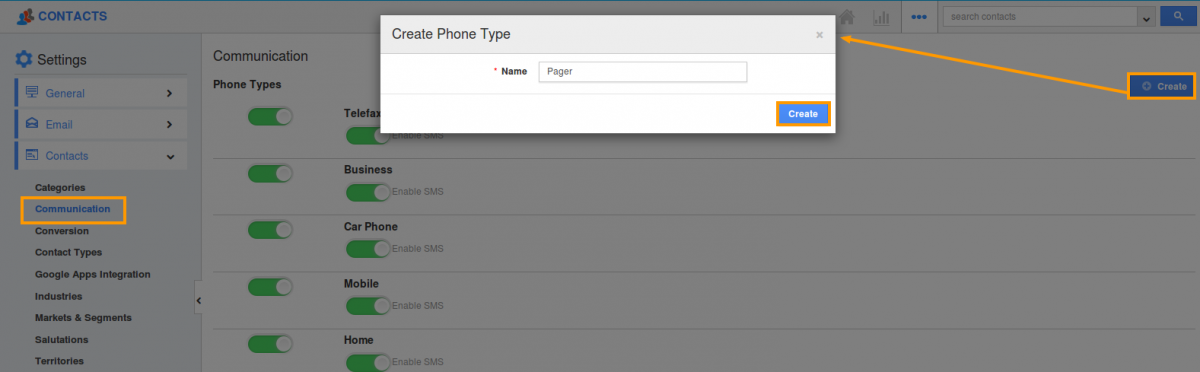1200x372 pixels.
Task: Toggle the Telefax phone type switch
Action: 270,117
